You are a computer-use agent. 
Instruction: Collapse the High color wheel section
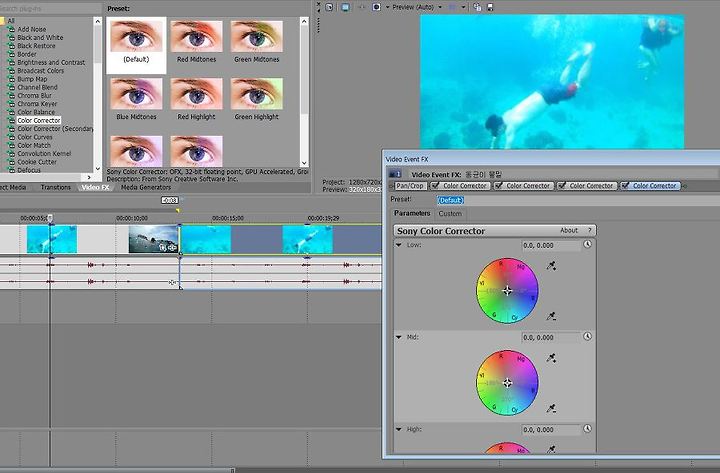(x=399, y=429)
